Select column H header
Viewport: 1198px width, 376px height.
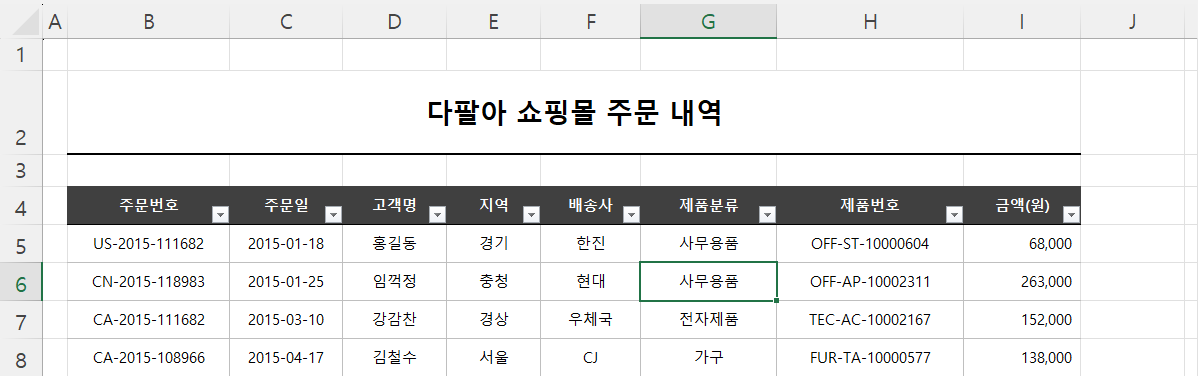tap(870, 22)
